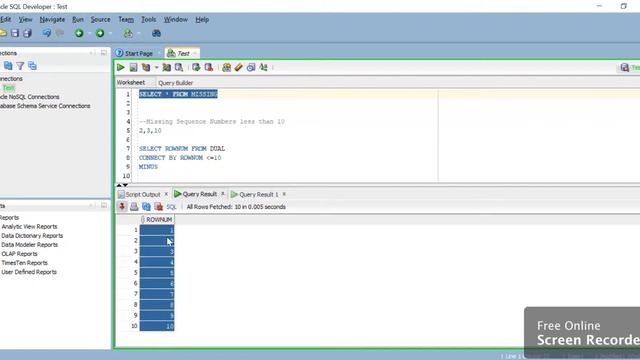Screen dimensions: 640x360
Task: Click the ROWNUM column header
Action: [157, 220]
